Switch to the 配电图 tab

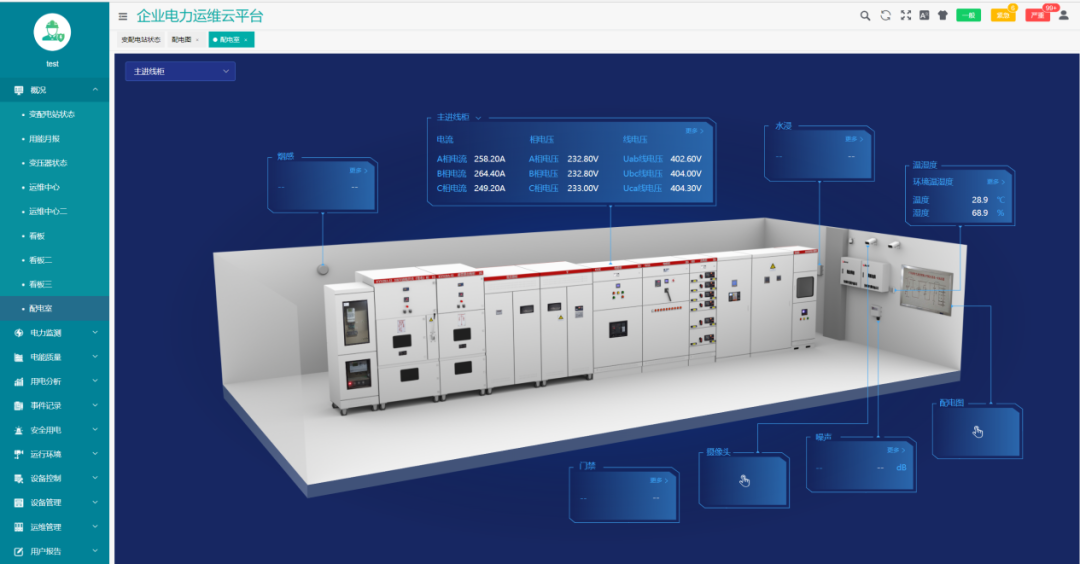[185, 40]
